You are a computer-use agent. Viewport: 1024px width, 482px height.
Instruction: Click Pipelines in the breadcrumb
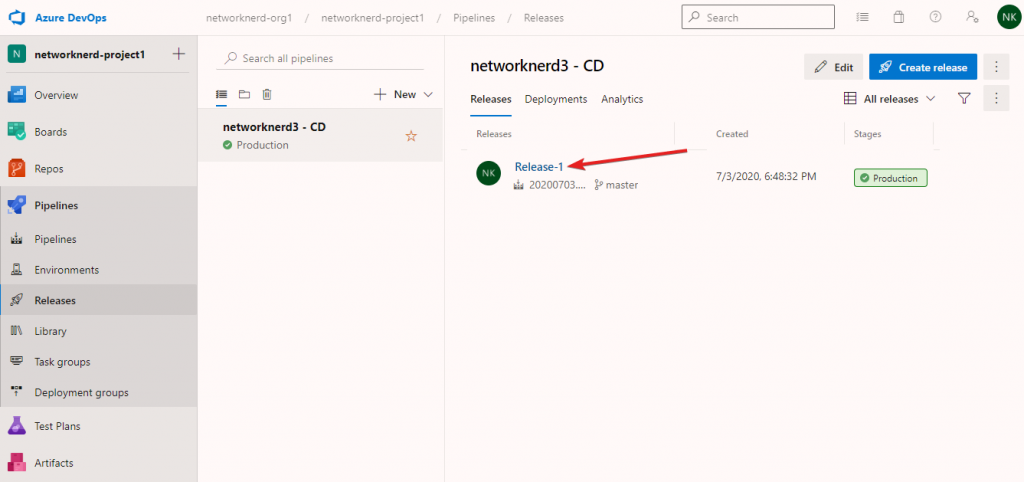tap(474, 18)
